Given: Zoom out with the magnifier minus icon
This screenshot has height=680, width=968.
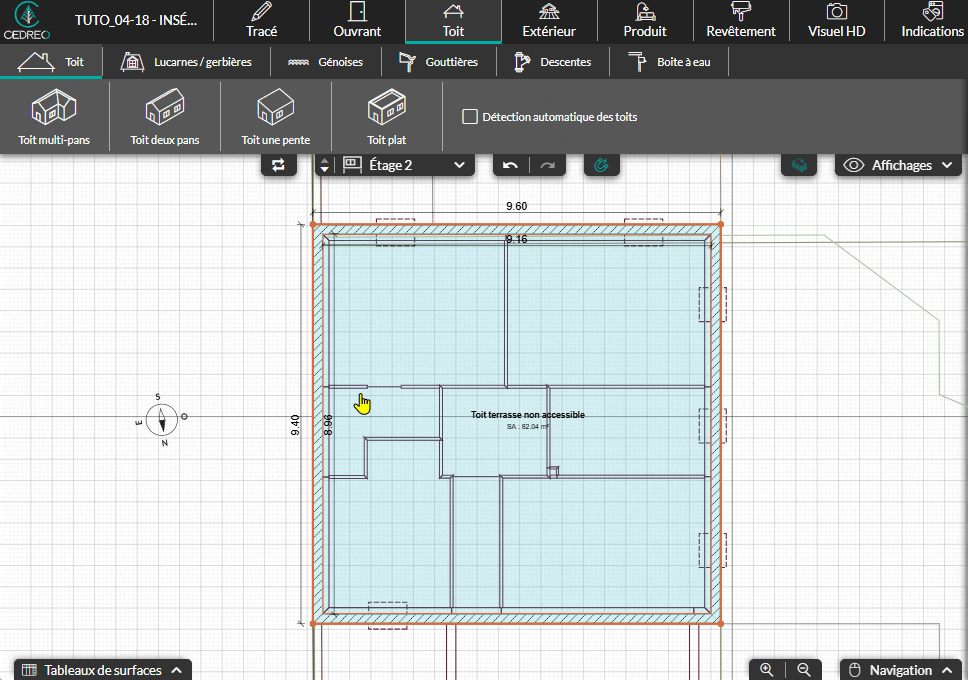Looking at the screenshot, I should coord(803,670).
